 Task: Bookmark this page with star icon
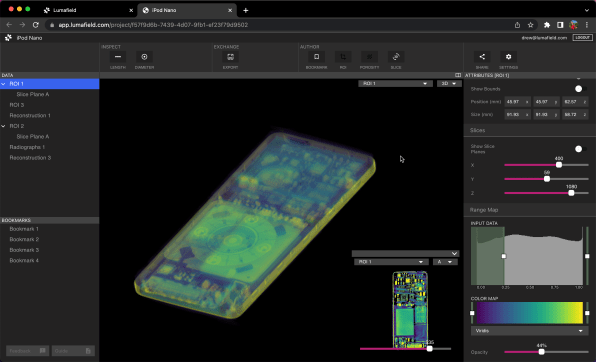[x=531, y=25]
